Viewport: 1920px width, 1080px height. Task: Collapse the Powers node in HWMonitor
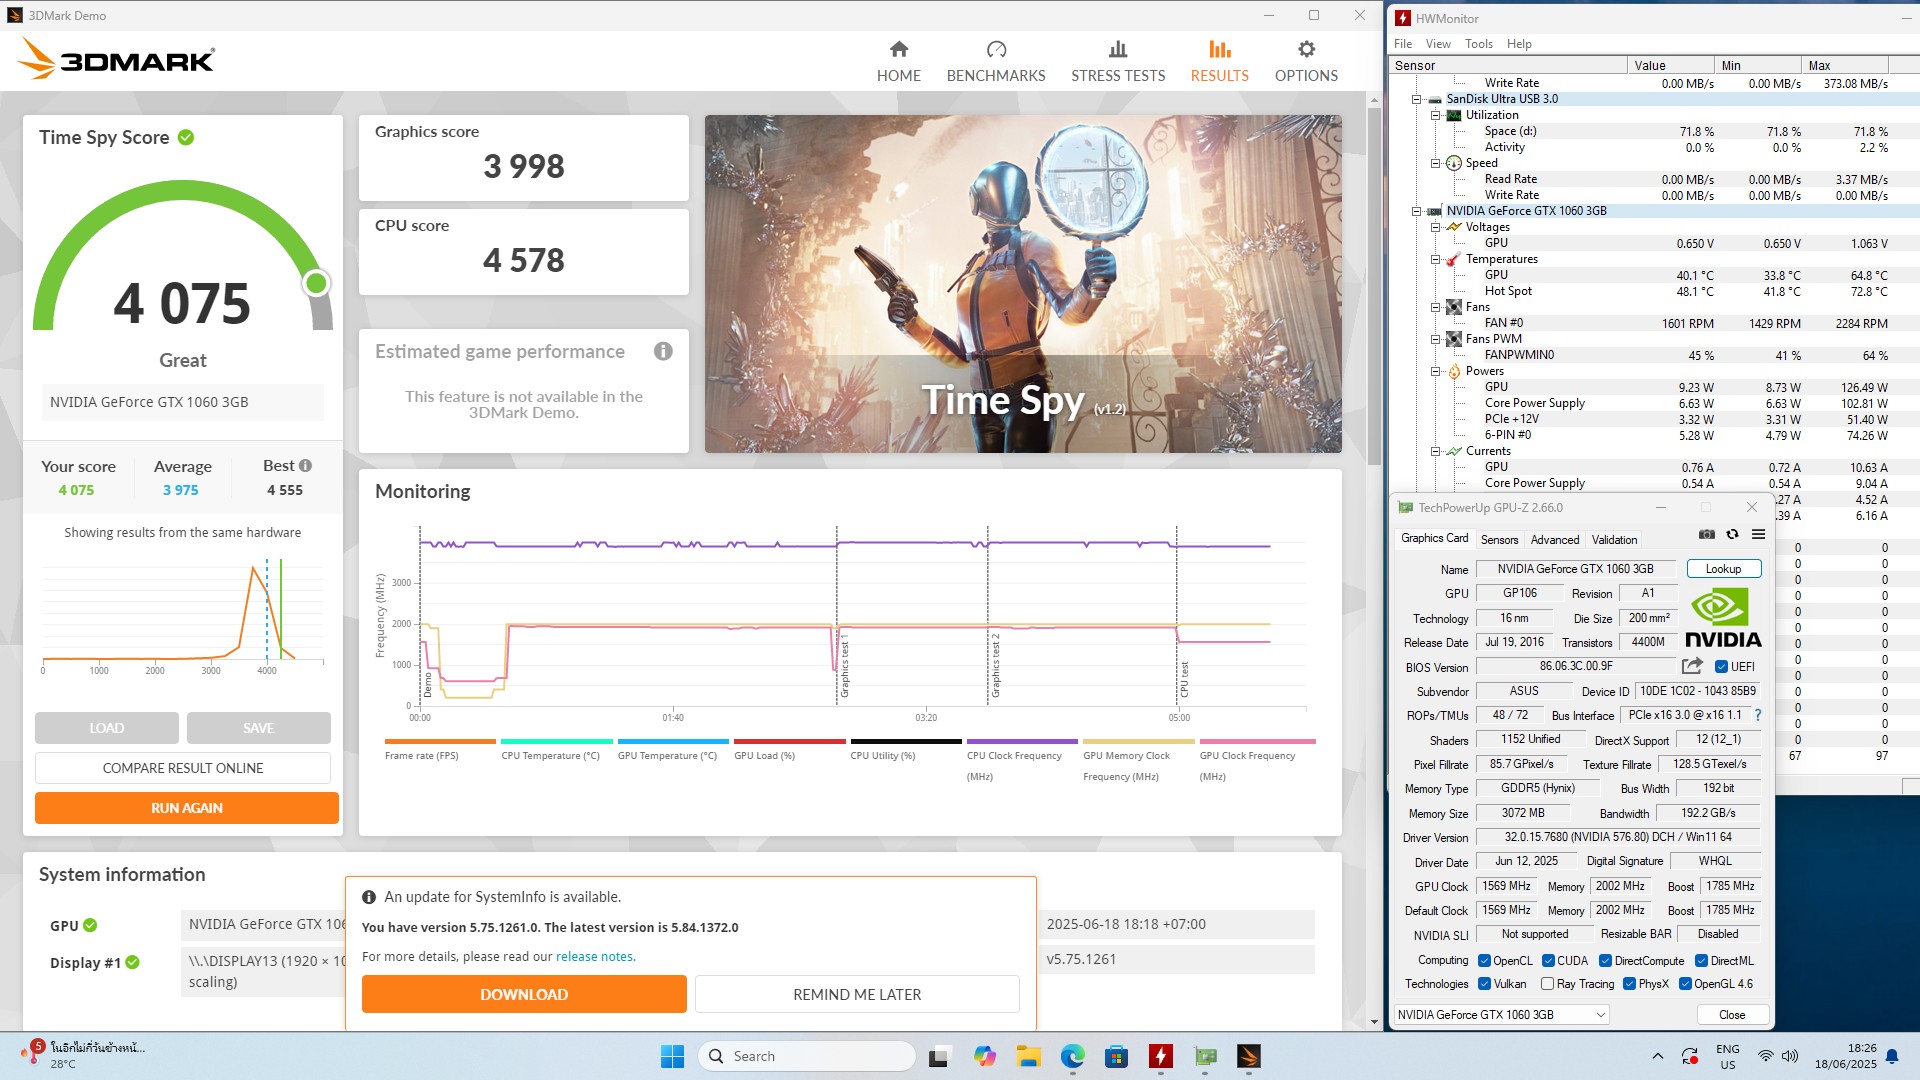pyautogui.click(x=1436, y=371)
